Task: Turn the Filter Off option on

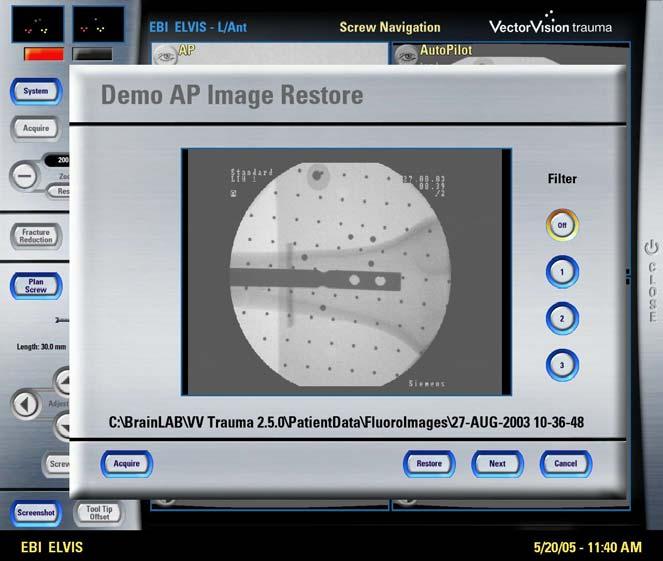Action: (x=562, y=225)
